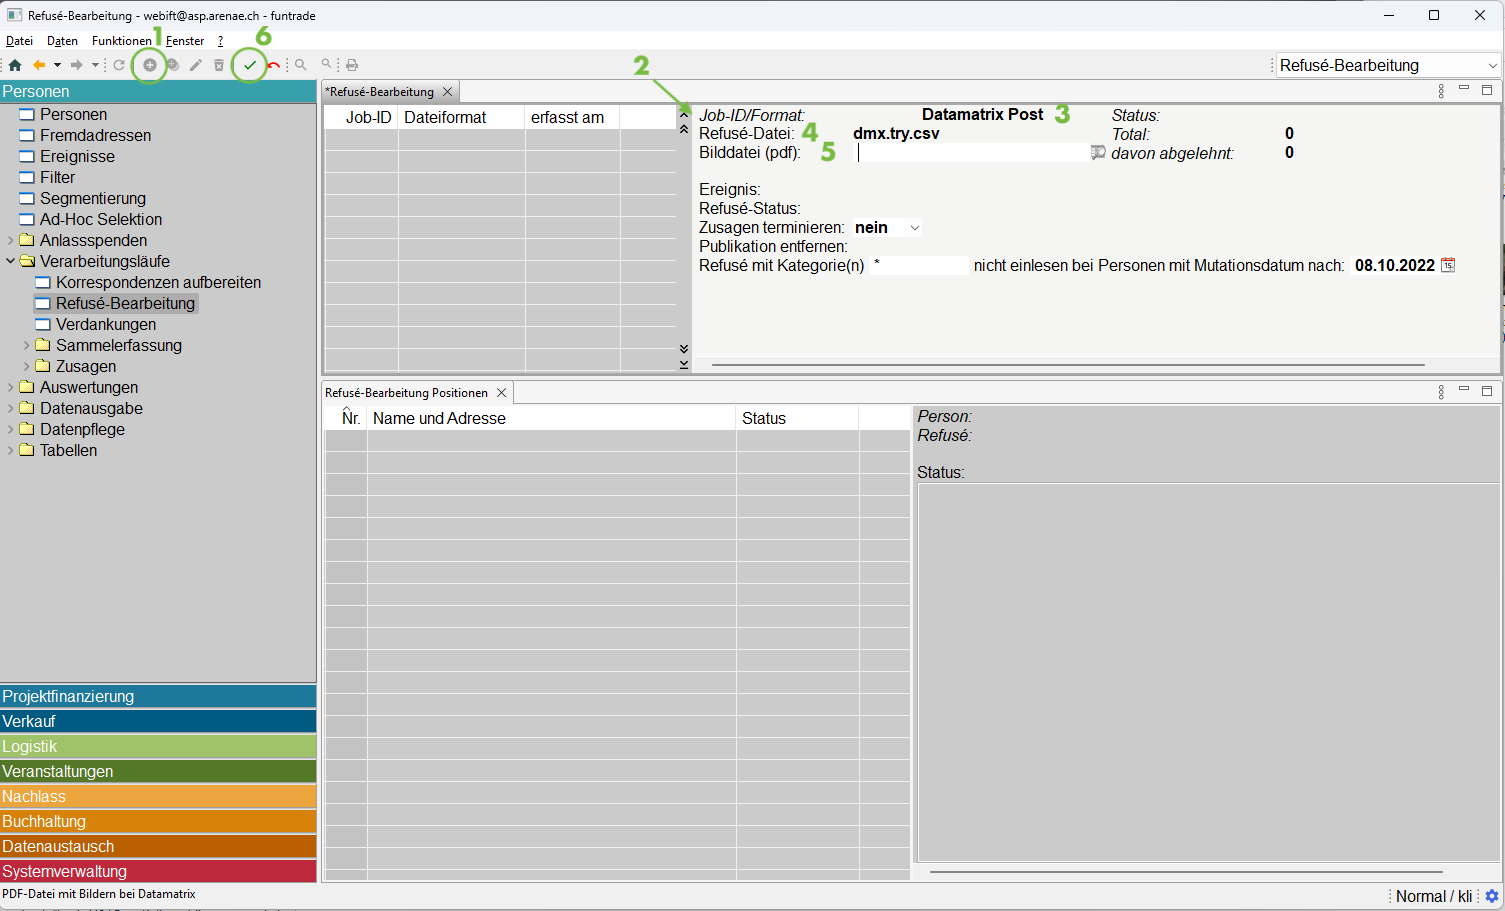This screenshot has height=911, width=1505.
Task: Open the Funktionen menu
Action: click(x=121, y=41)
